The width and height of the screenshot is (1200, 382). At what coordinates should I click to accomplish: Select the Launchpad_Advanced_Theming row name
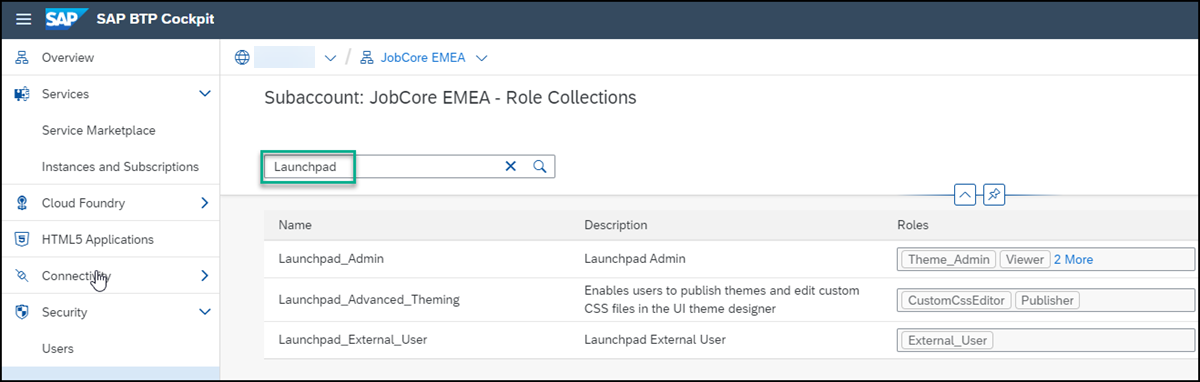point(369,300)
